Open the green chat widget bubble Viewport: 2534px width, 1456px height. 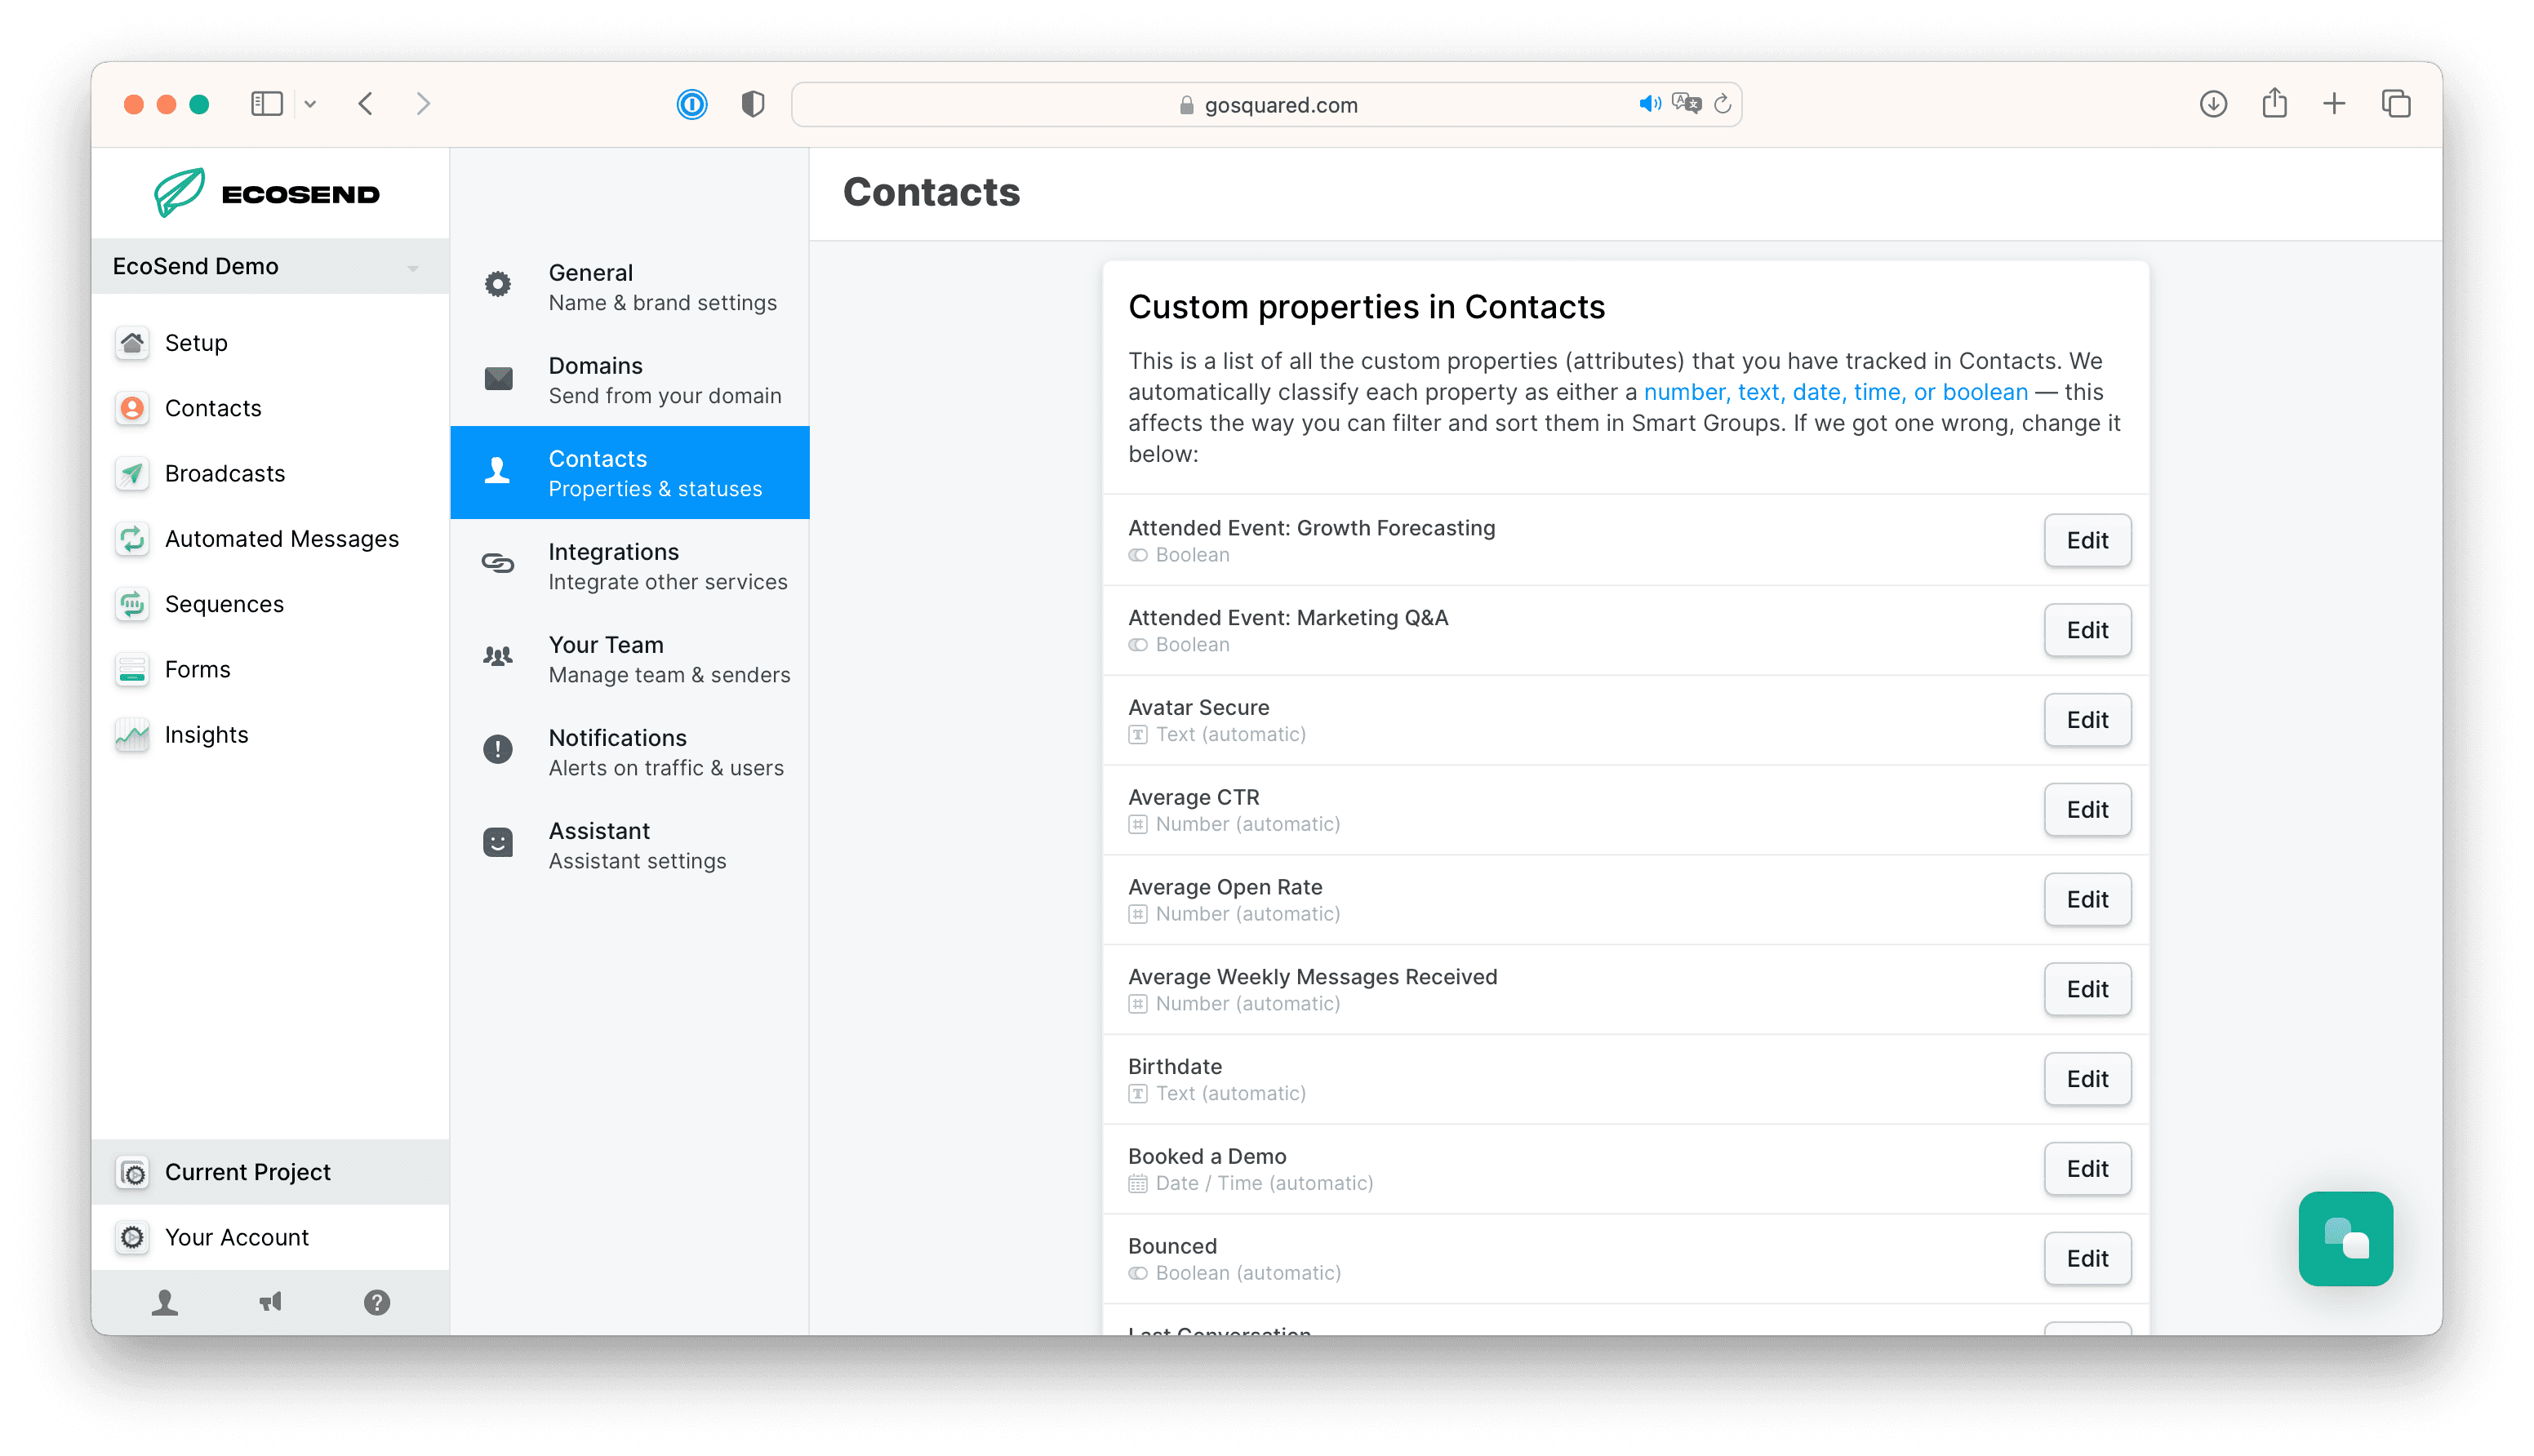pyautogui.click(x=2345, y=1238)
